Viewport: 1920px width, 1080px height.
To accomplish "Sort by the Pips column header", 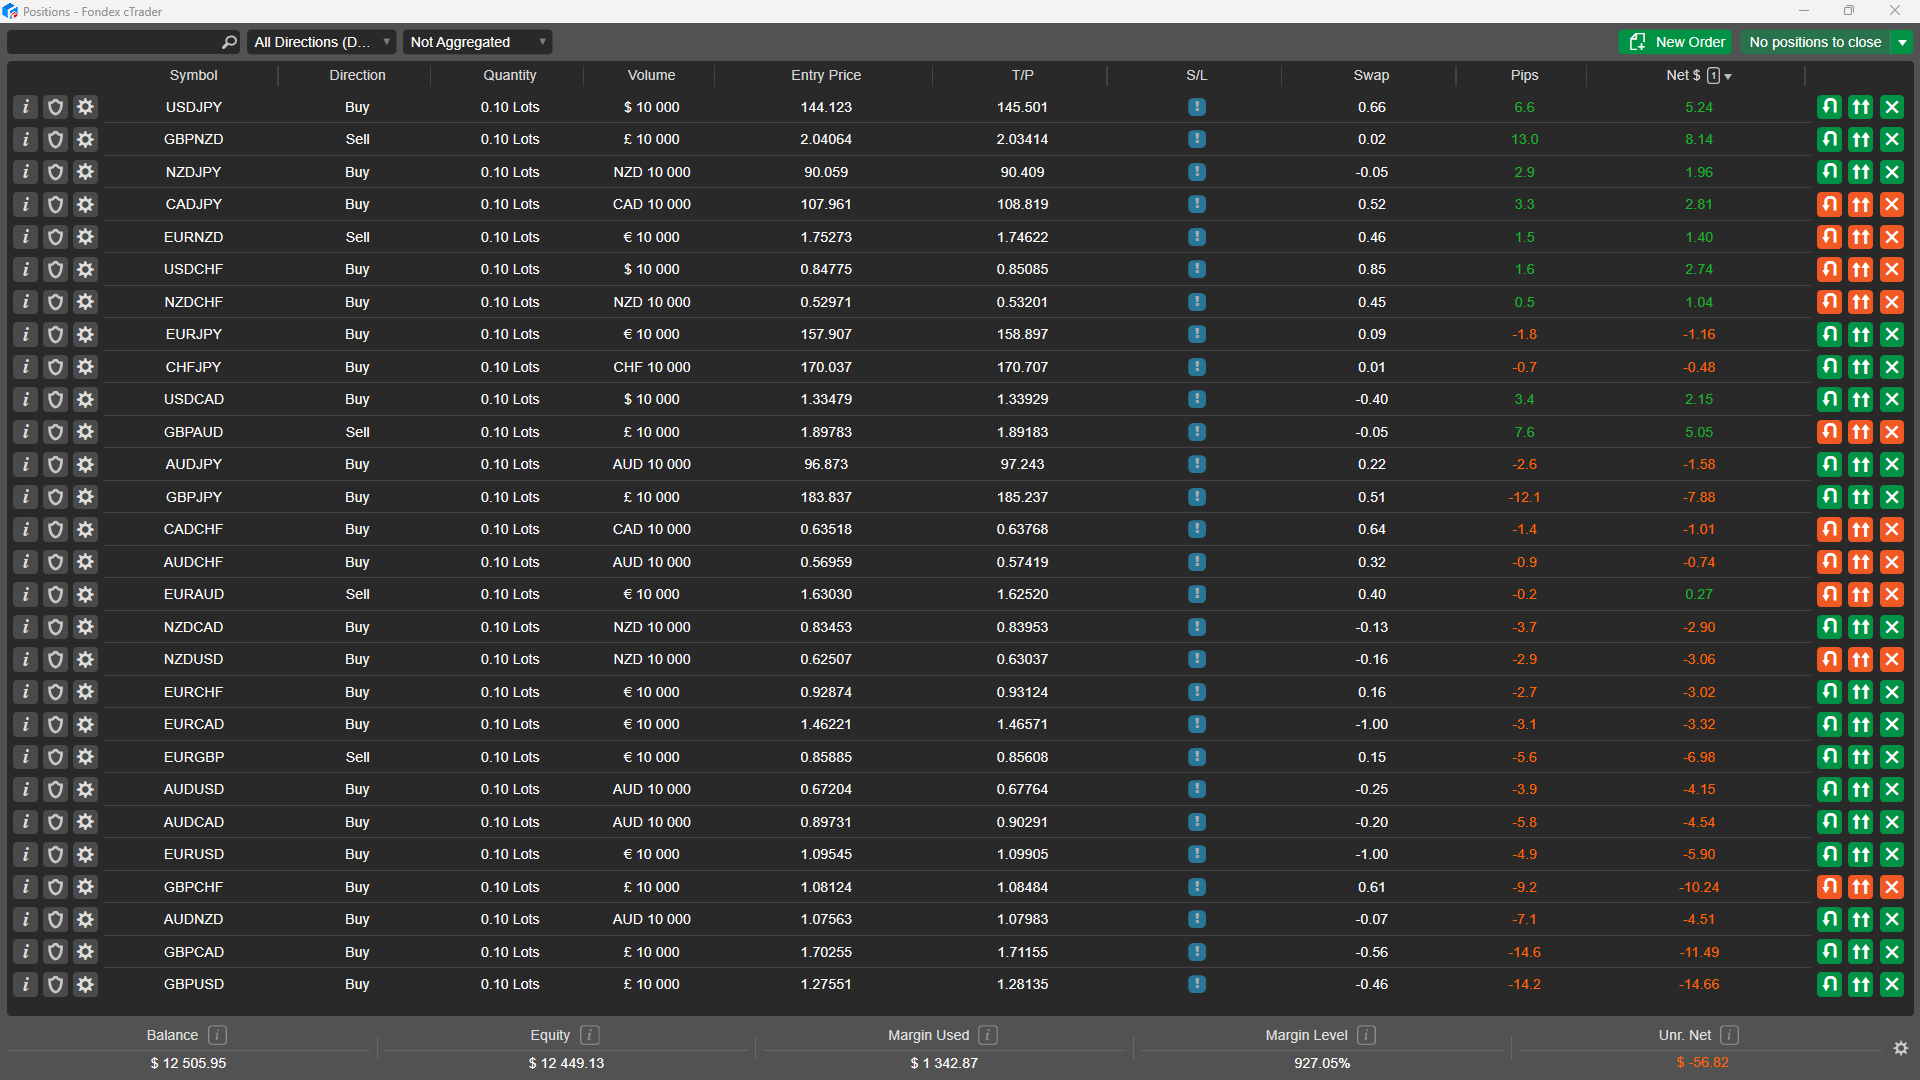I will click(1524, 75).
